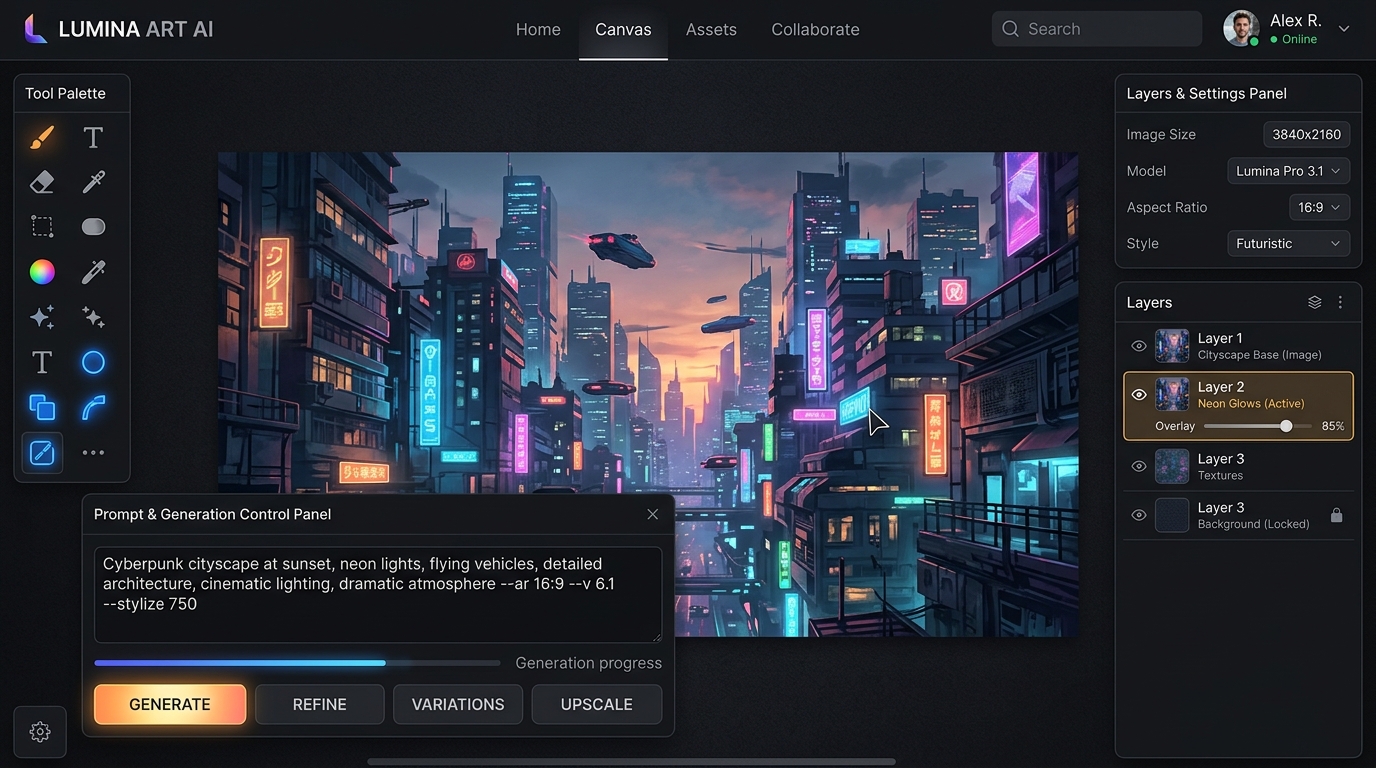Hide the Textures layer
Image resolution: width=1376 pixels, height=768 pixels.
coord(1138,466)
